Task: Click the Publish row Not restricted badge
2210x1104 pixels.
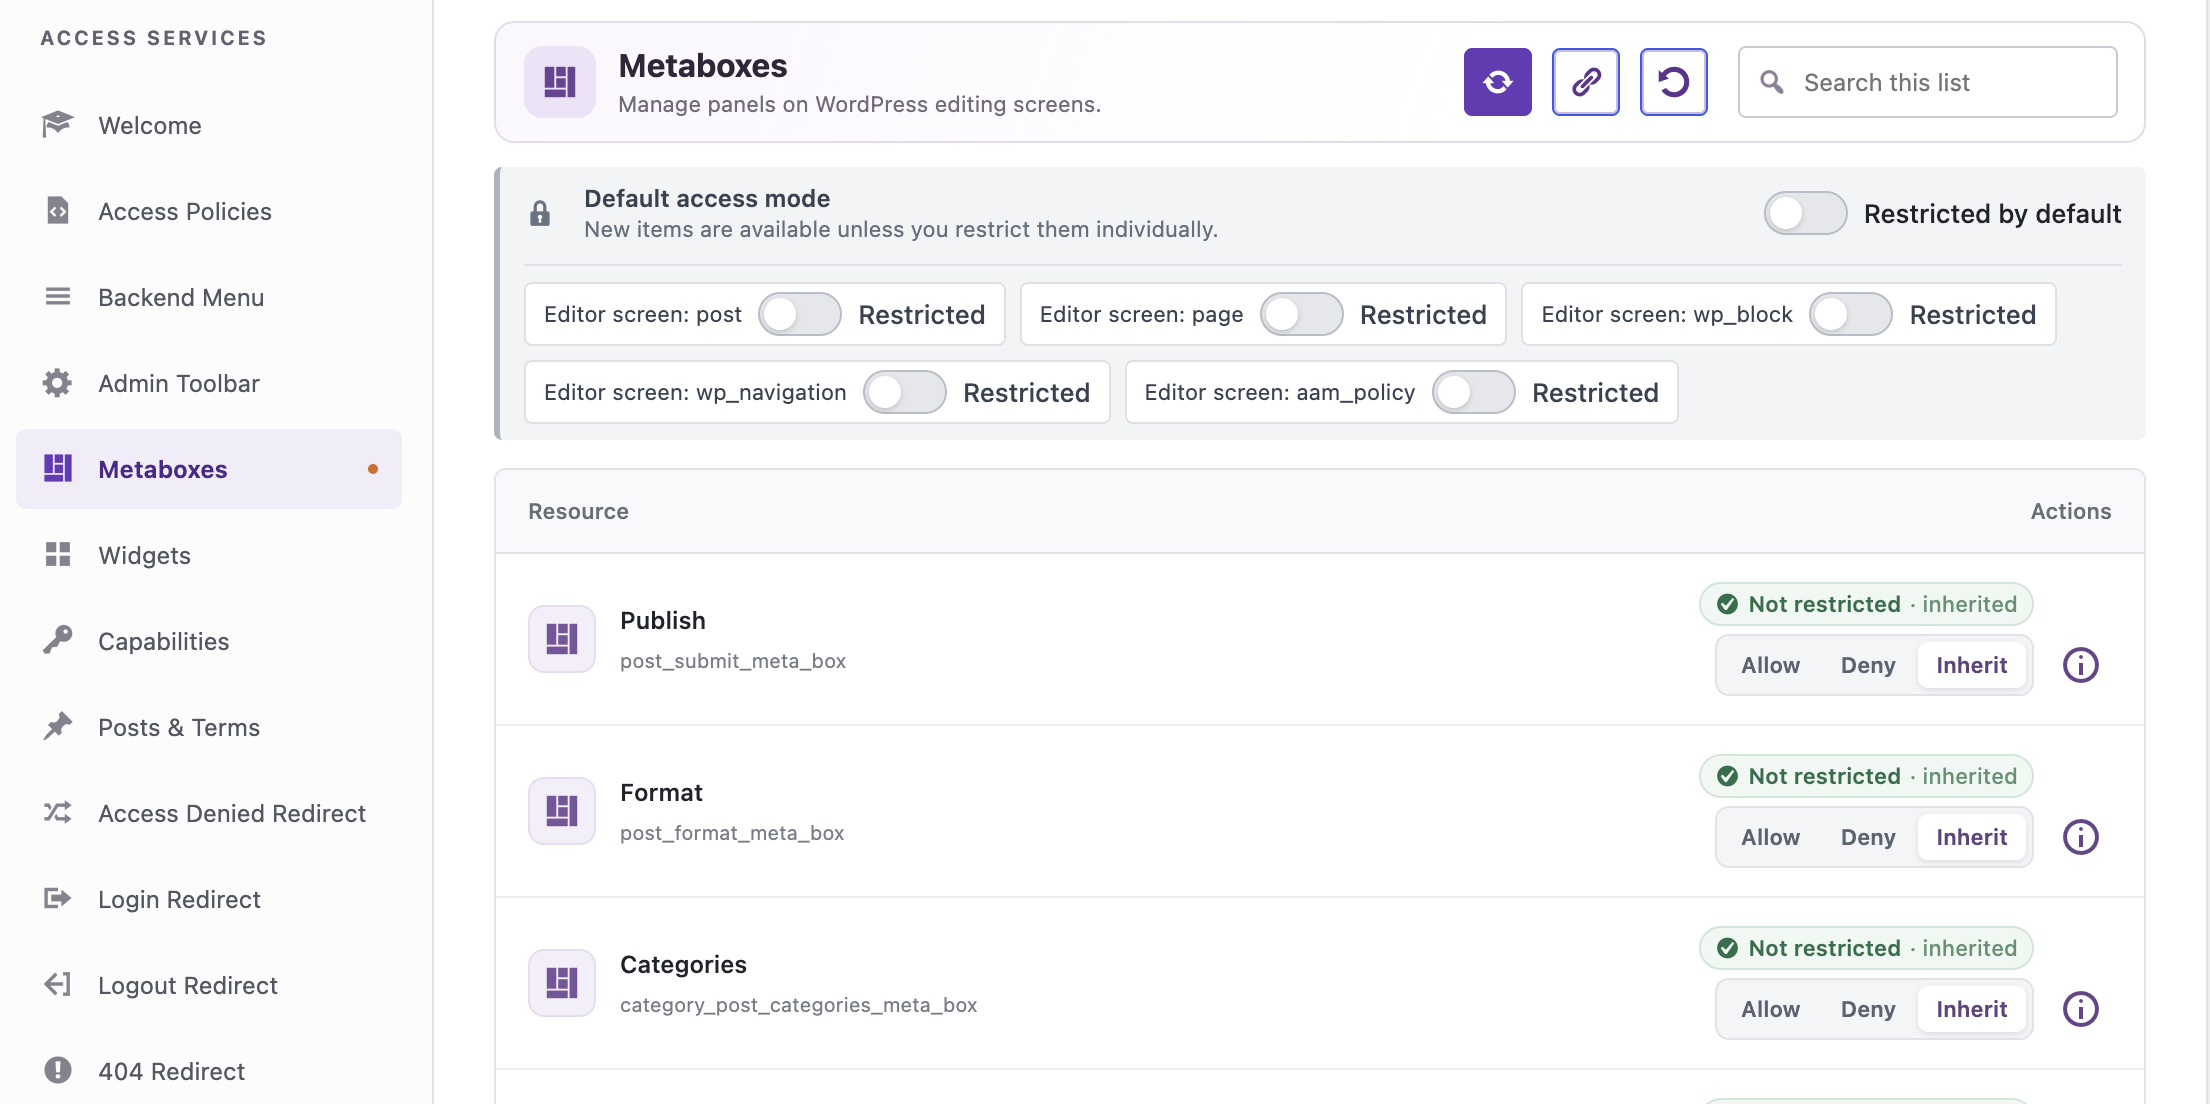Action: [x=1866, y=604]
